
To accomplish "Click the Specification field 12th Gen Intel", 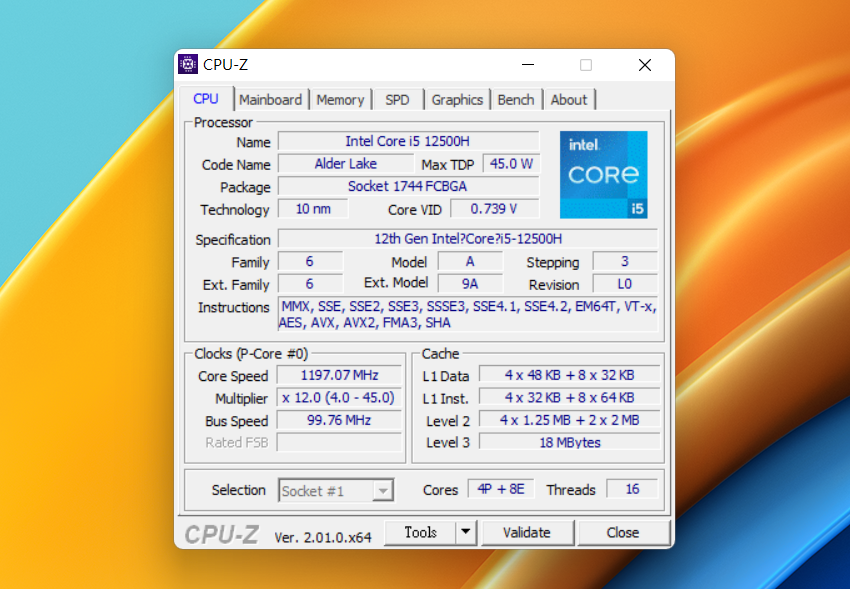I will (x=468, y=238).
